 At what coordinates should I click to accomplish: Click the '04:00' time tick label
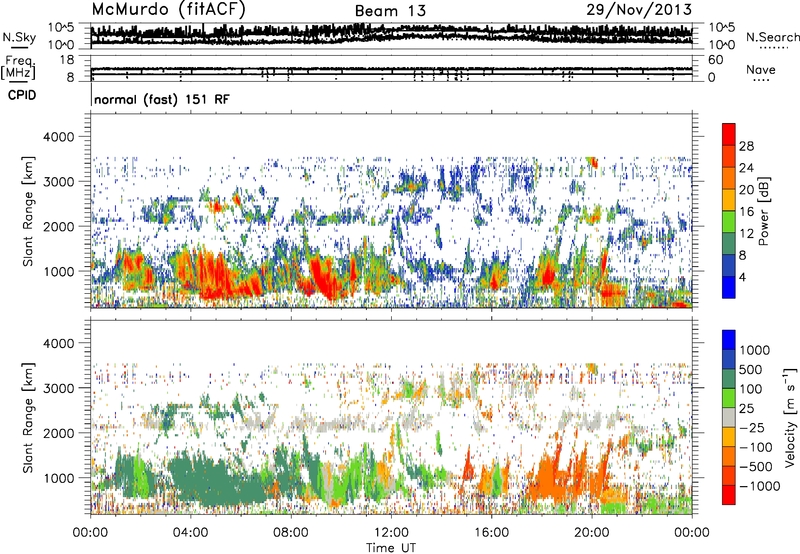[x=191, y=533]
